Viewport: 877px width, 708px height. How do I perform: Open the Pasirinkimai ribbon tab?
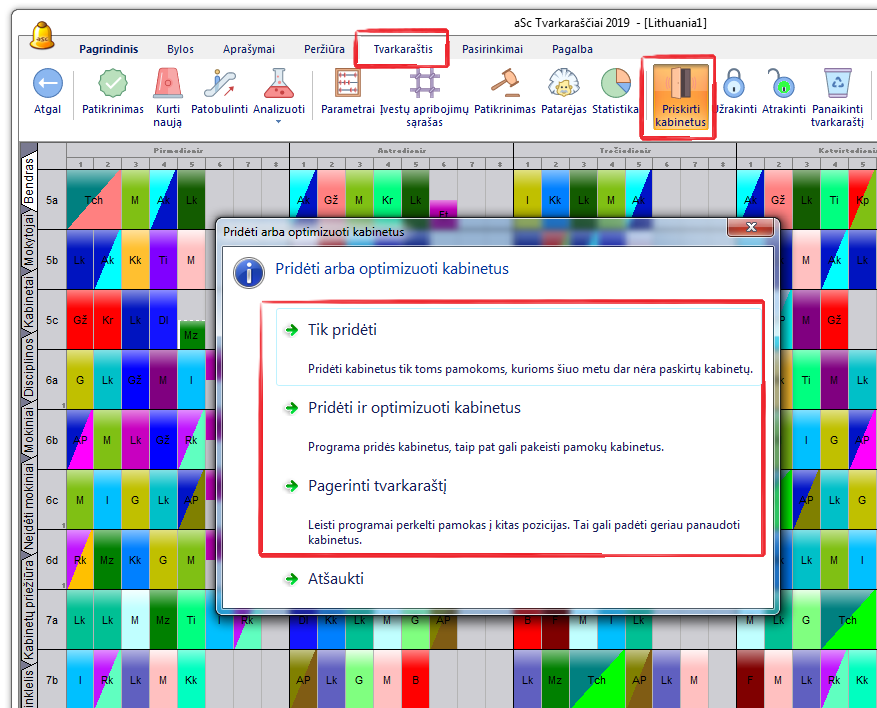[493, 49]
